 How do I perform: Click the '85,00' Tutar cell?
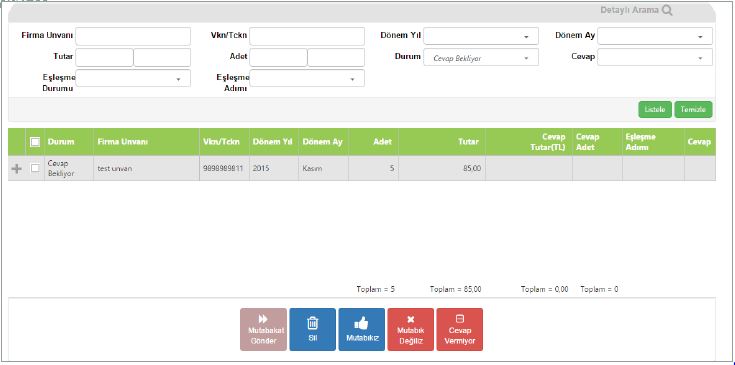coord(442,168)
